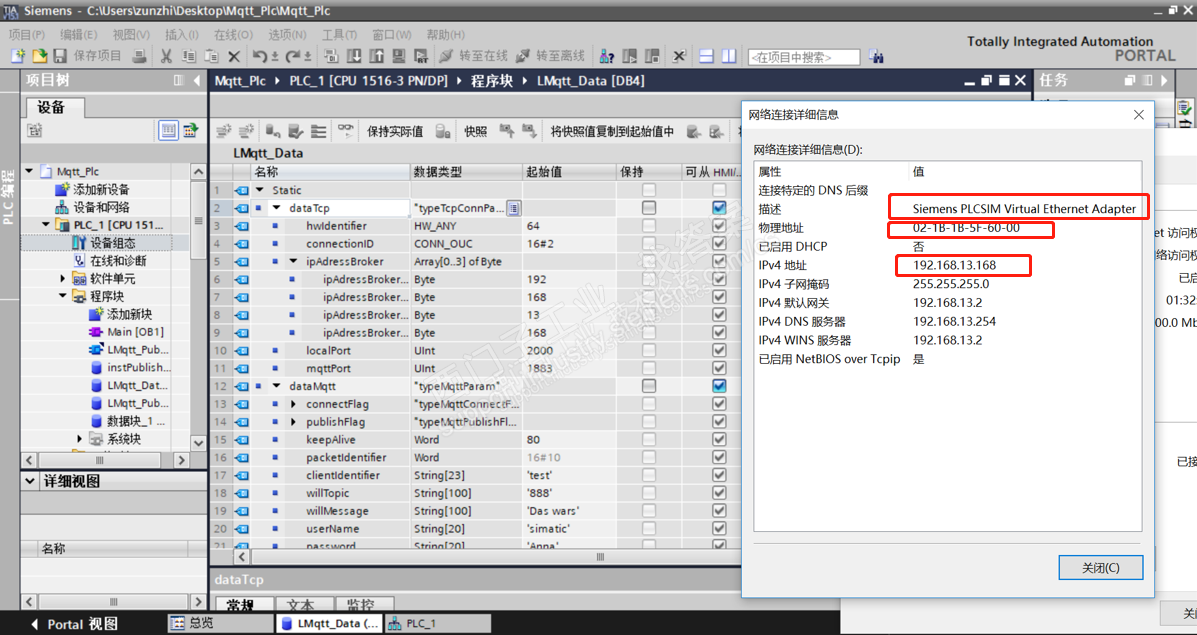Click the project tree scroll-down arrow
Screen dimensions: 1197x635
pyautogui.click(x=198, y=442)
